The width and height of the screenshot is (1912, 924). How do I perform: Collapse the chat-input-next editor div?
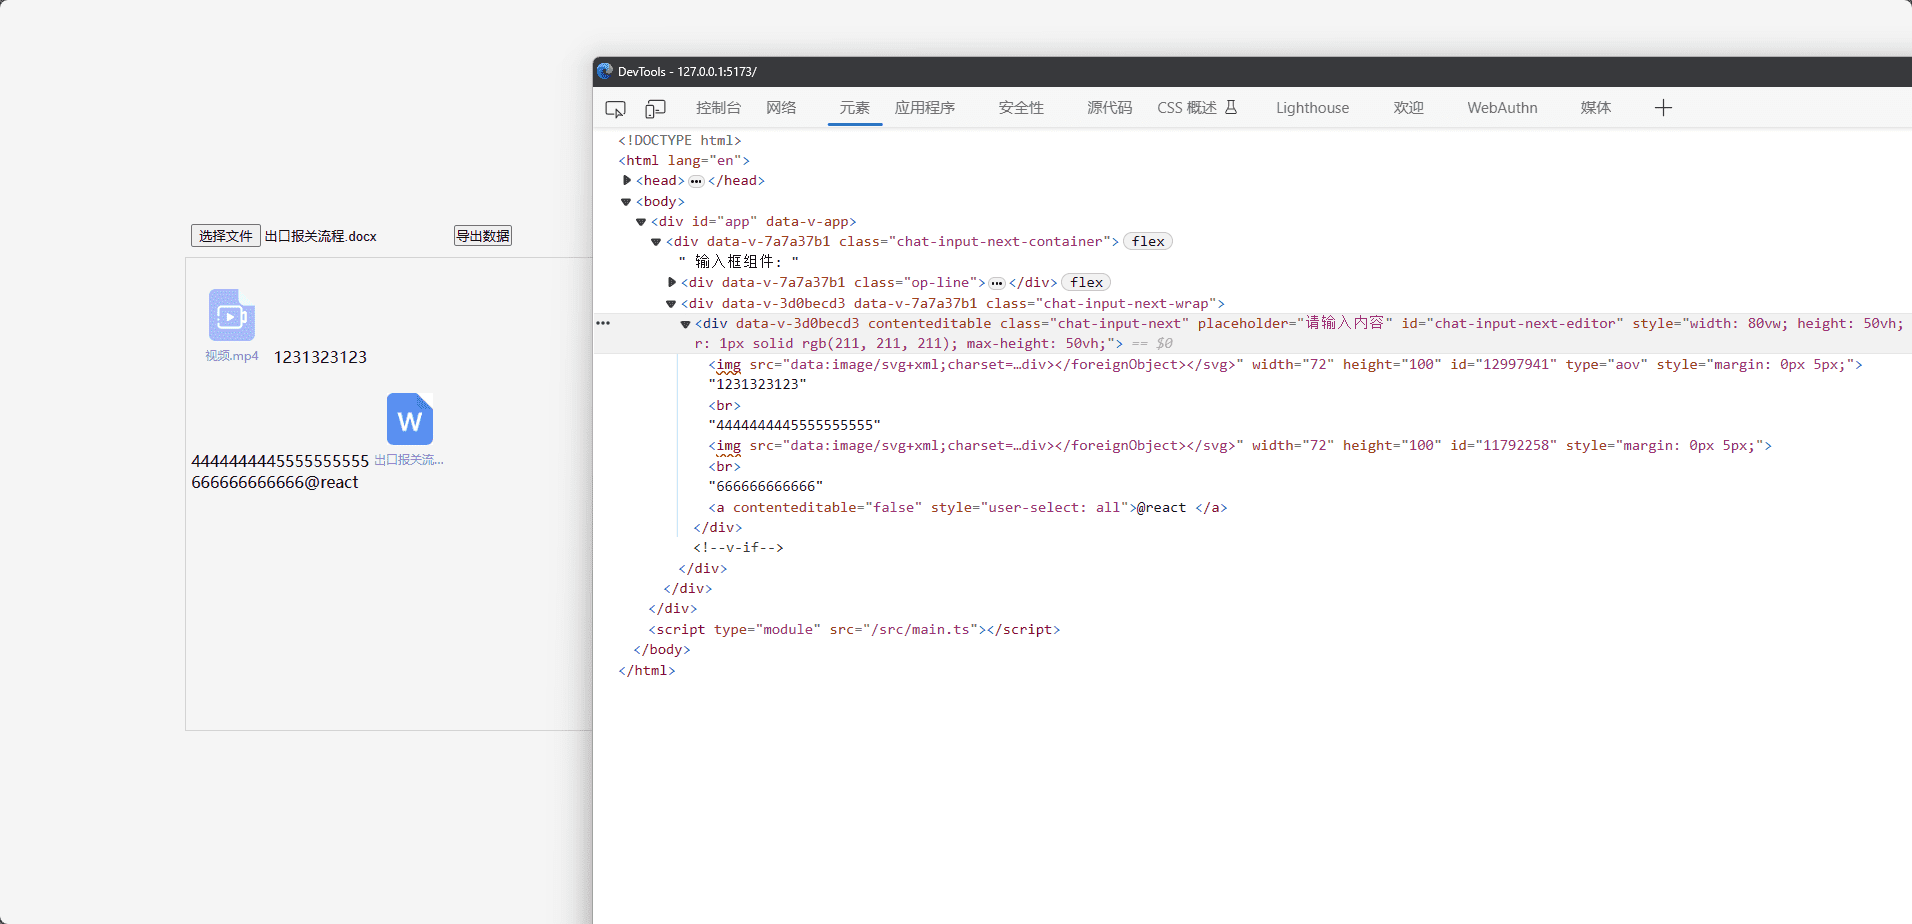(685, 324)
